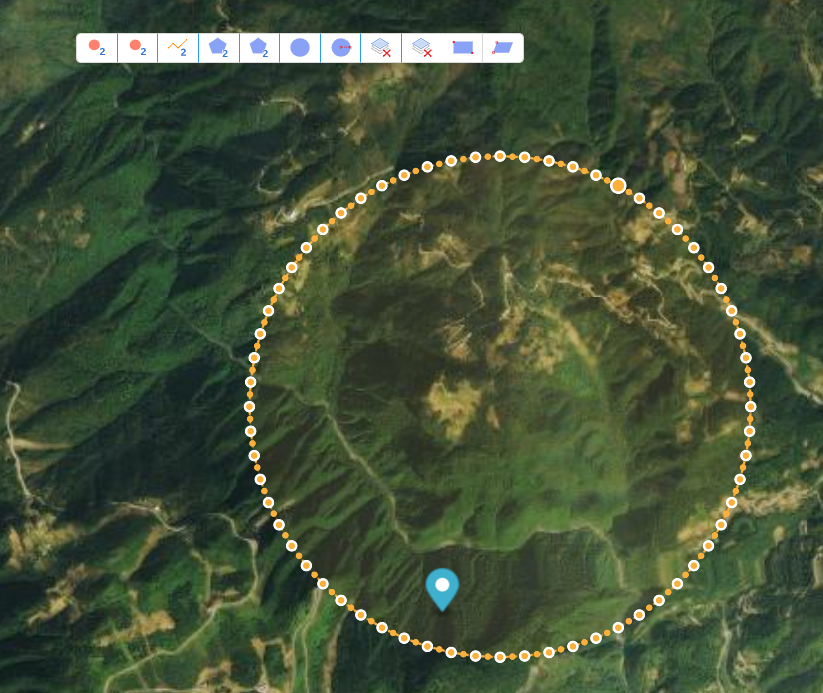Activate the polyline drawing tool

(x=178, y=48)
